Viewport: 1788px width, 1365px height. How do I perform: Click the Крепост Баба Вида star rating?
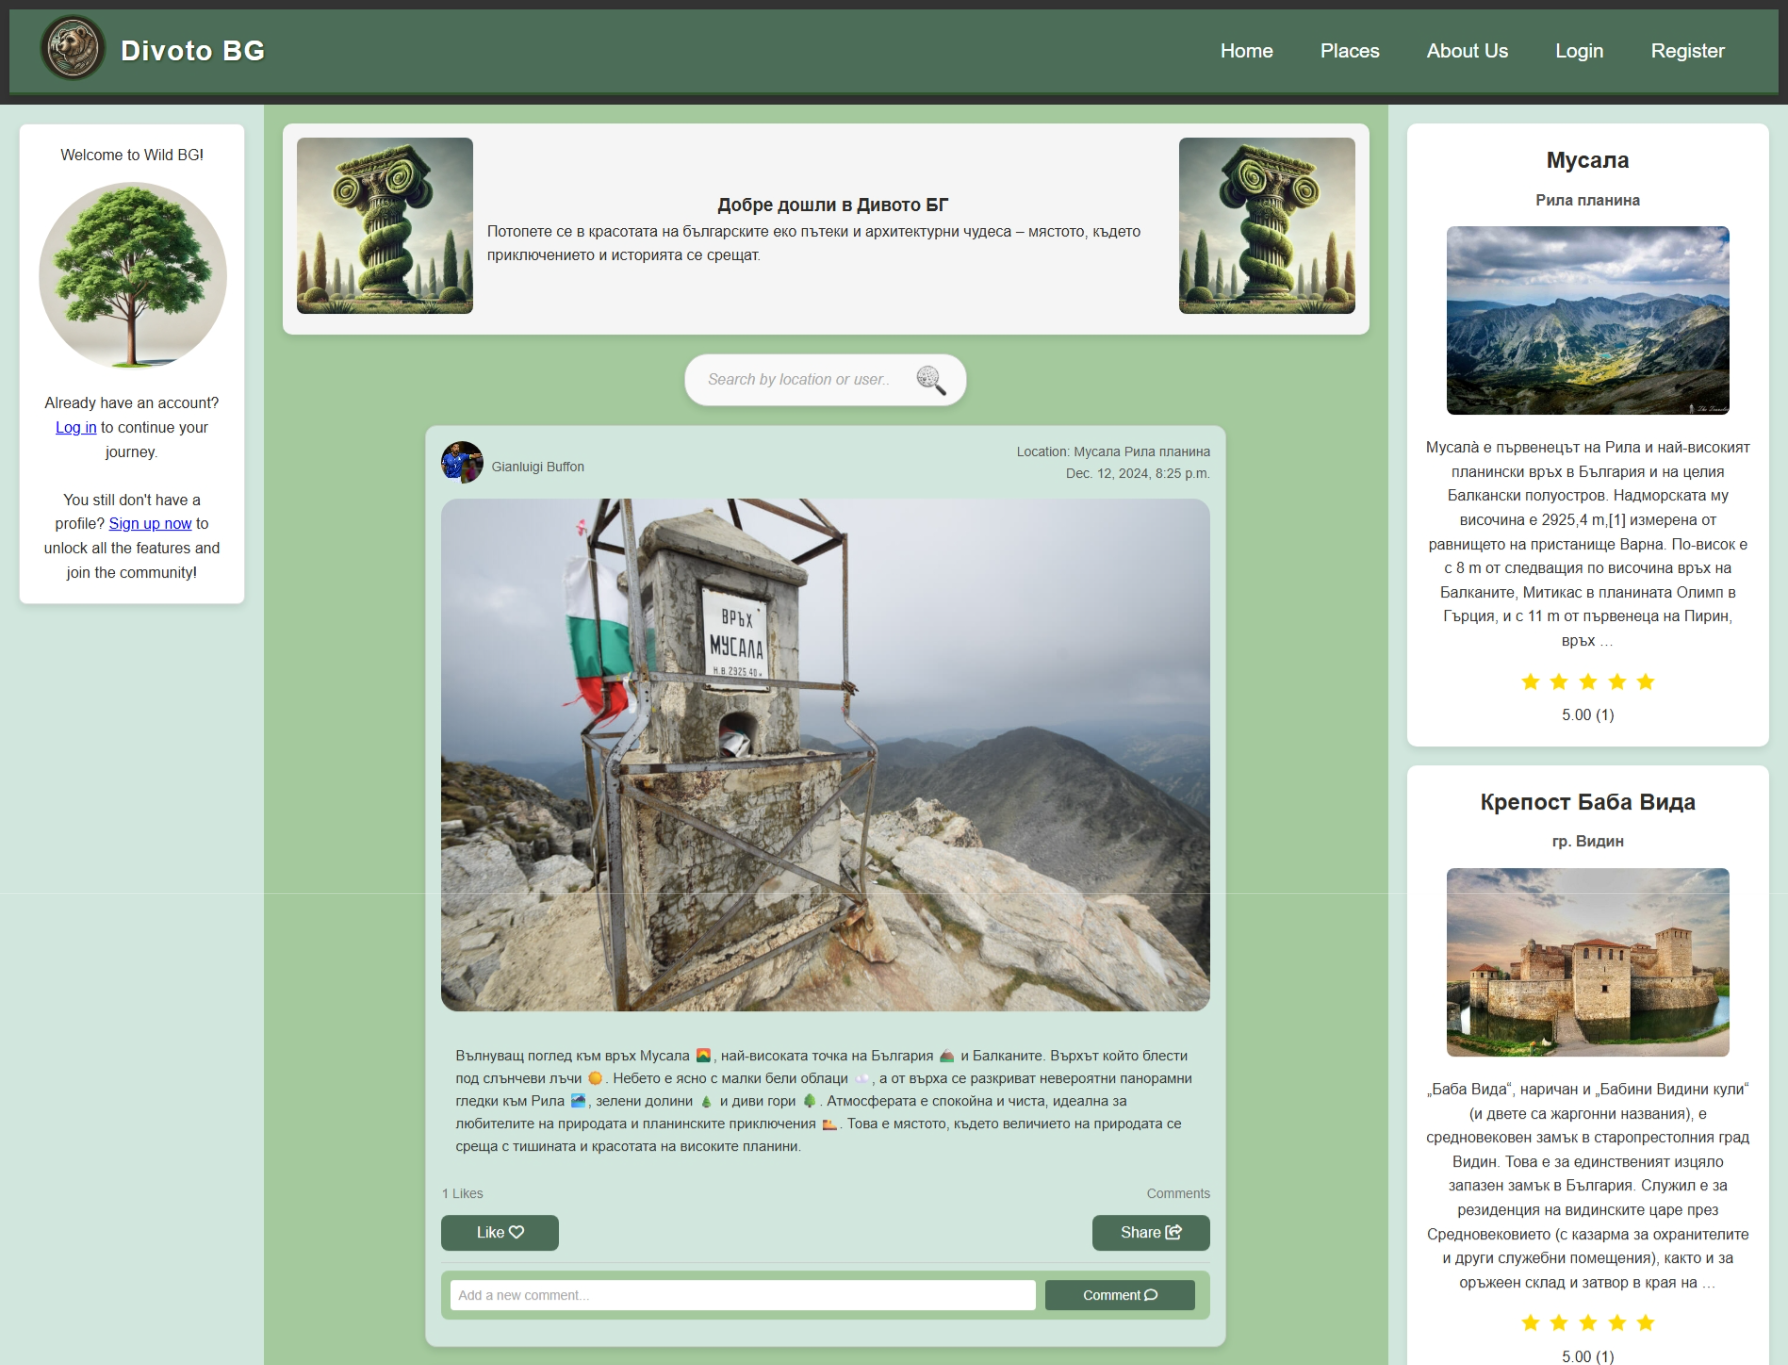point(1587,1323)
